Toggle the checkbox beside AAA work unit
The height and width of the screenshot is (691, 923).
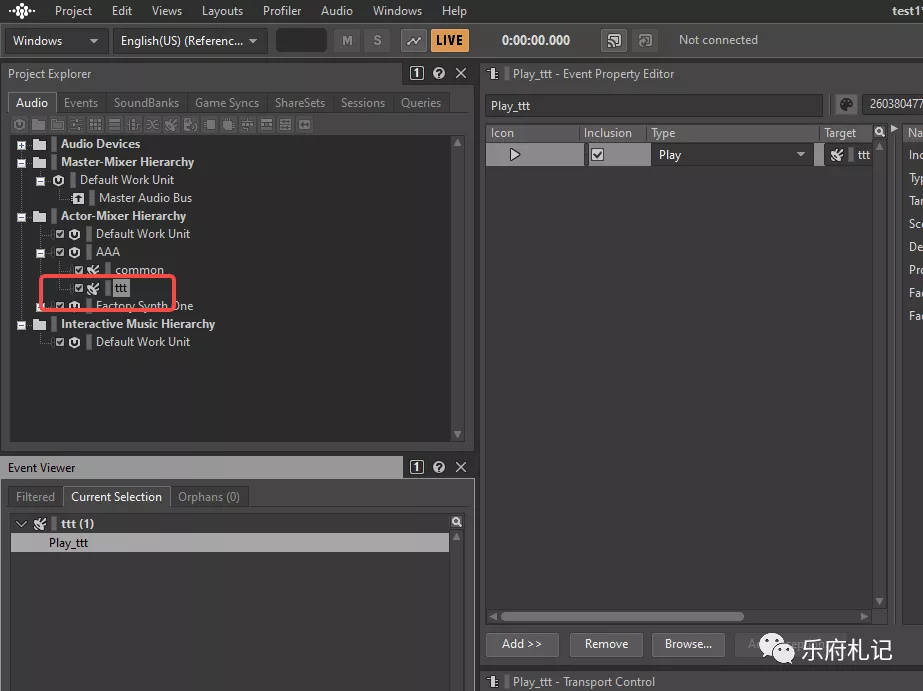[x=60, y=252]
